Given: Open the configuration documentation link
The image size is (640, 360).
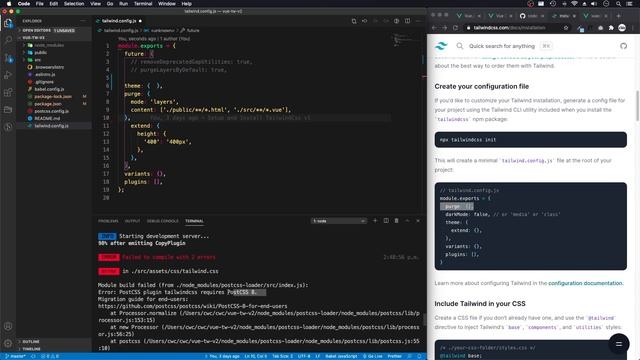Looking at the screenshot, I should [585, 283].
